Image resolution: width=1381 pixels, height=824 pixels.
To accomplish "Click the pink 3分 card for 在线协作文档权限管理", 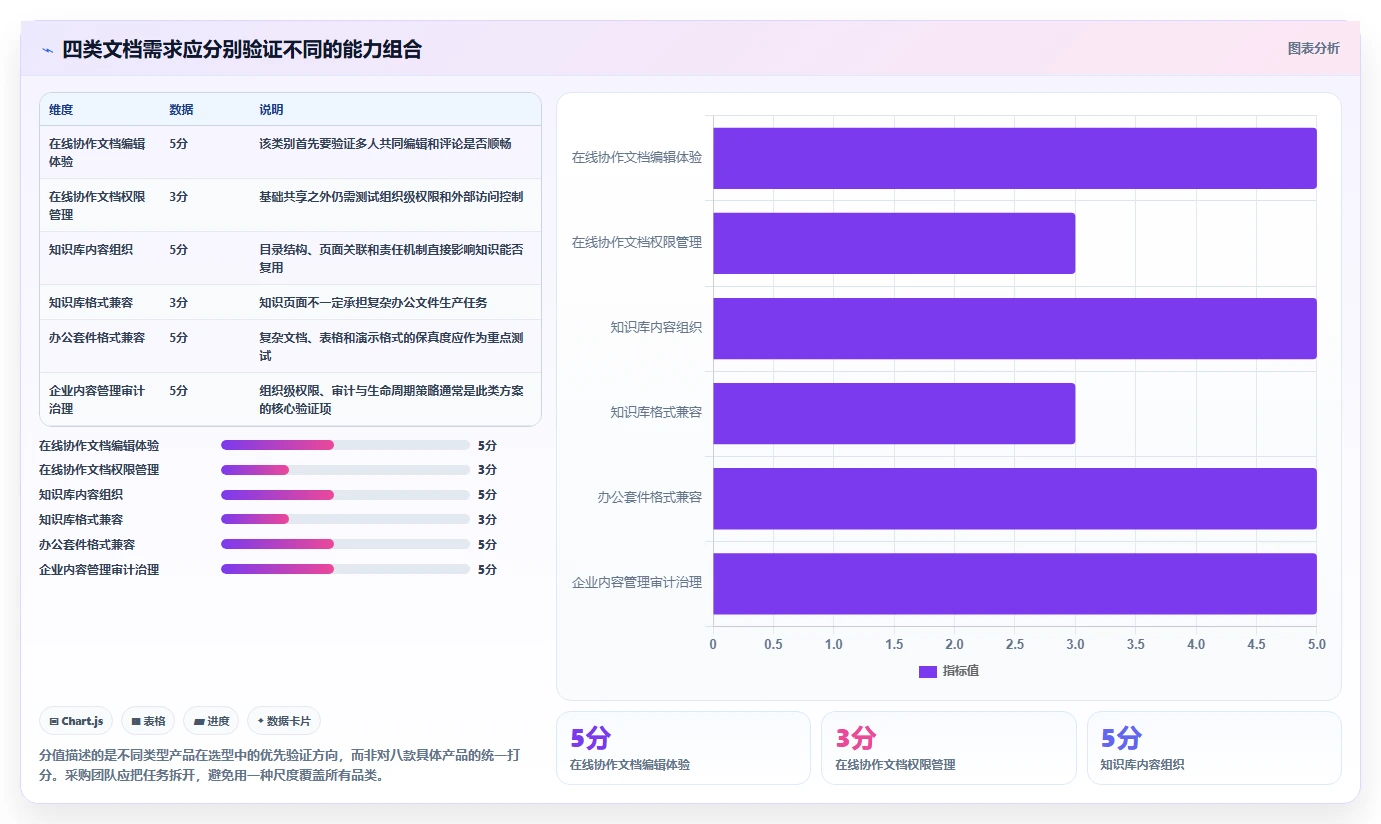I will point(949,748).
